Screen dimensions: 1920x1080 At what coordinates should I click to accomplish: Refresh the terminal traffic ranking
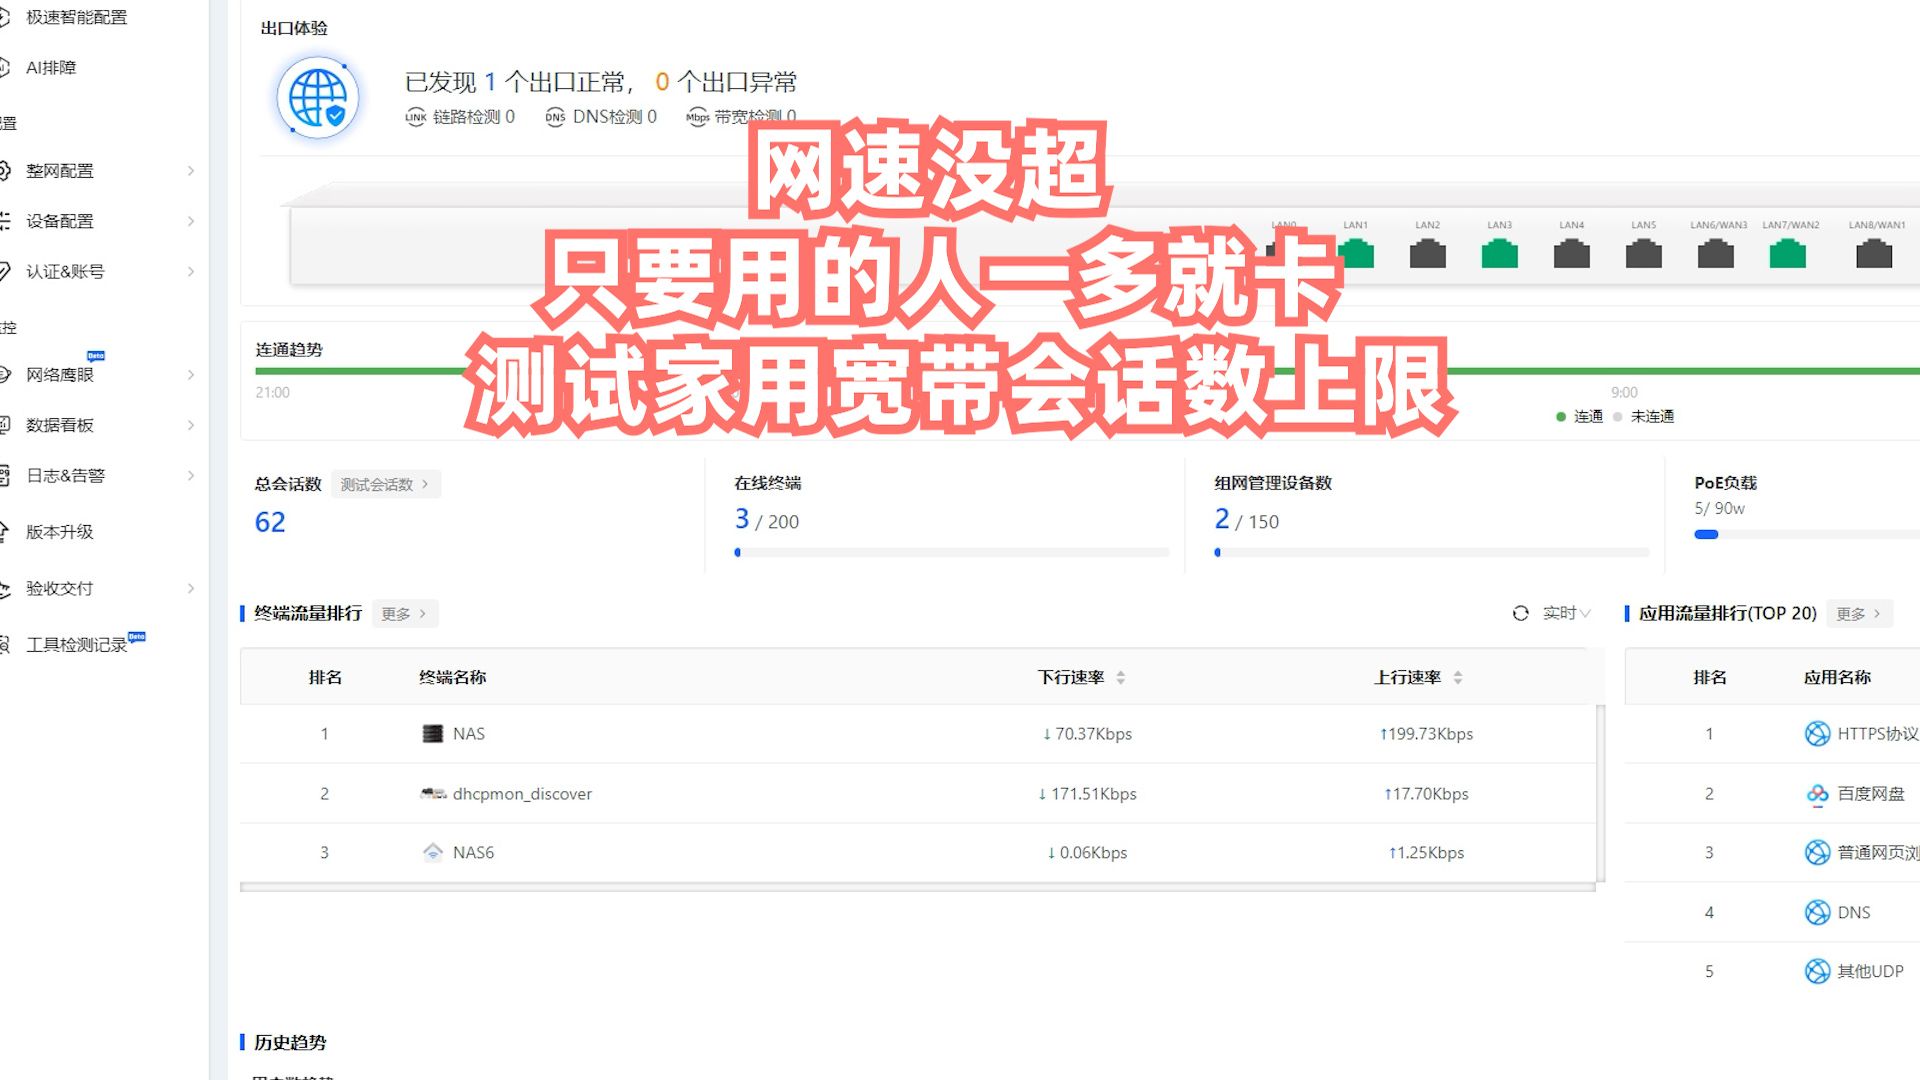point(1520,613)
